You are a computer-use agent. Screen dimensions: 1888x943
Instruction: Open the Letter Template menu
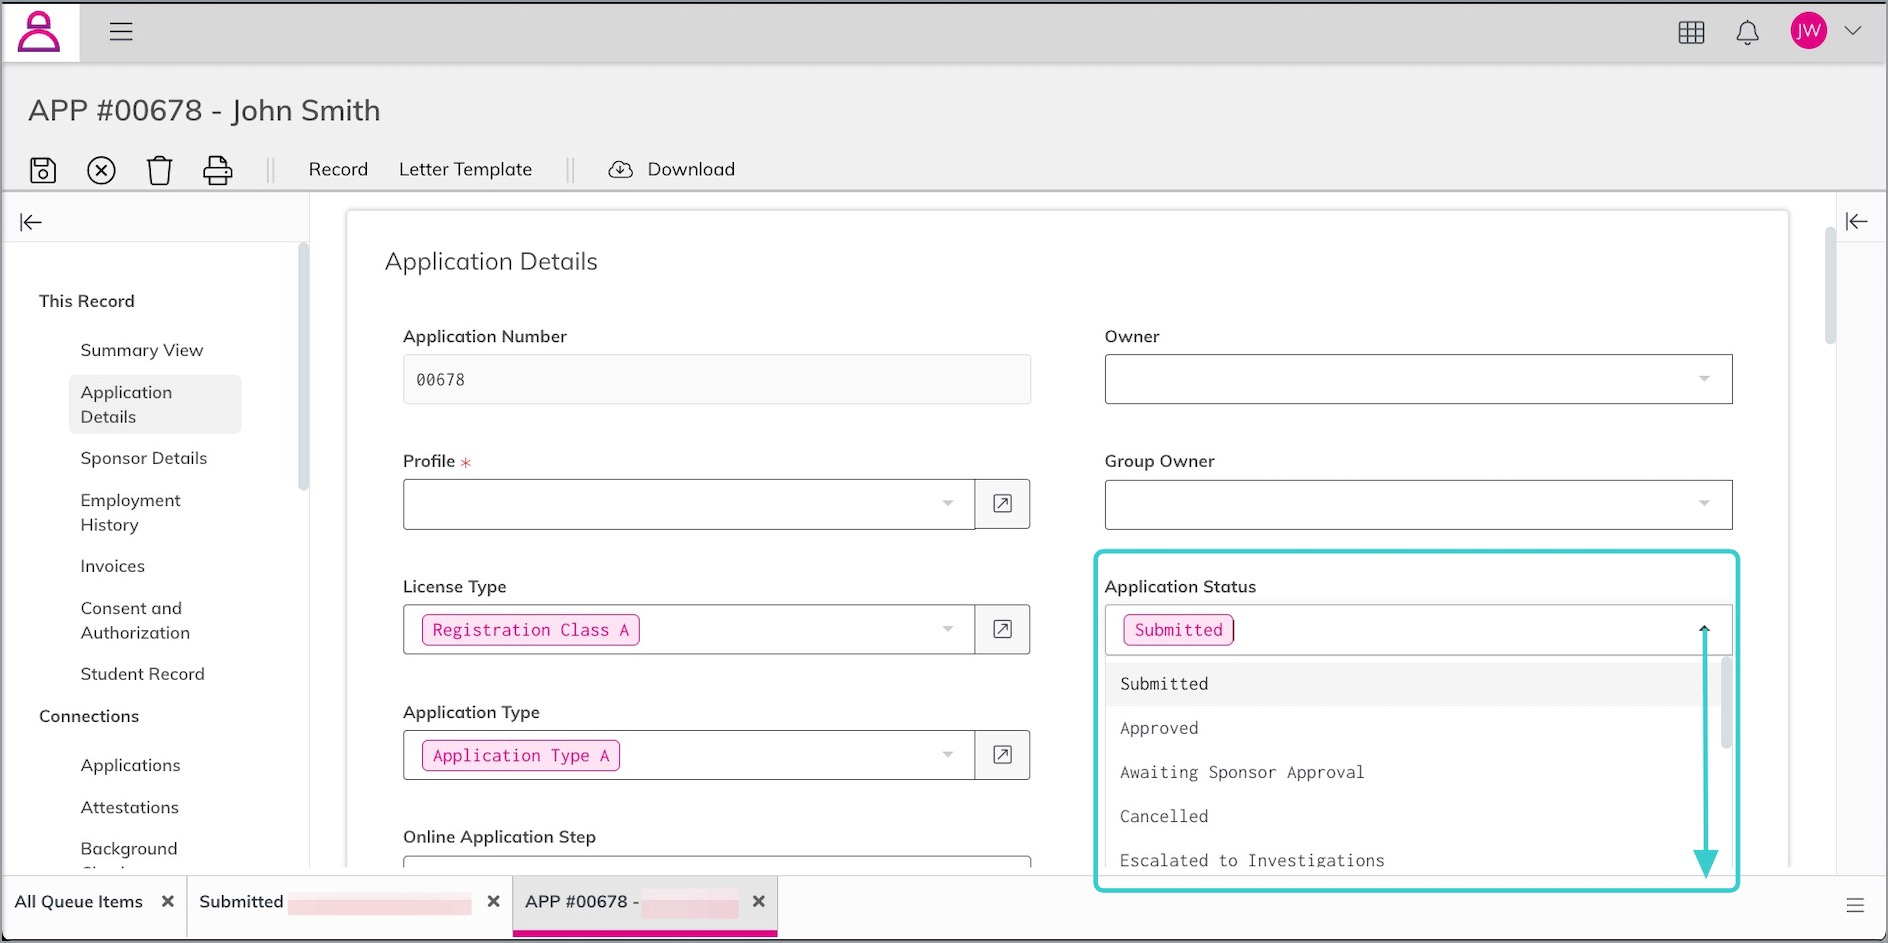(x=465, y=169)
